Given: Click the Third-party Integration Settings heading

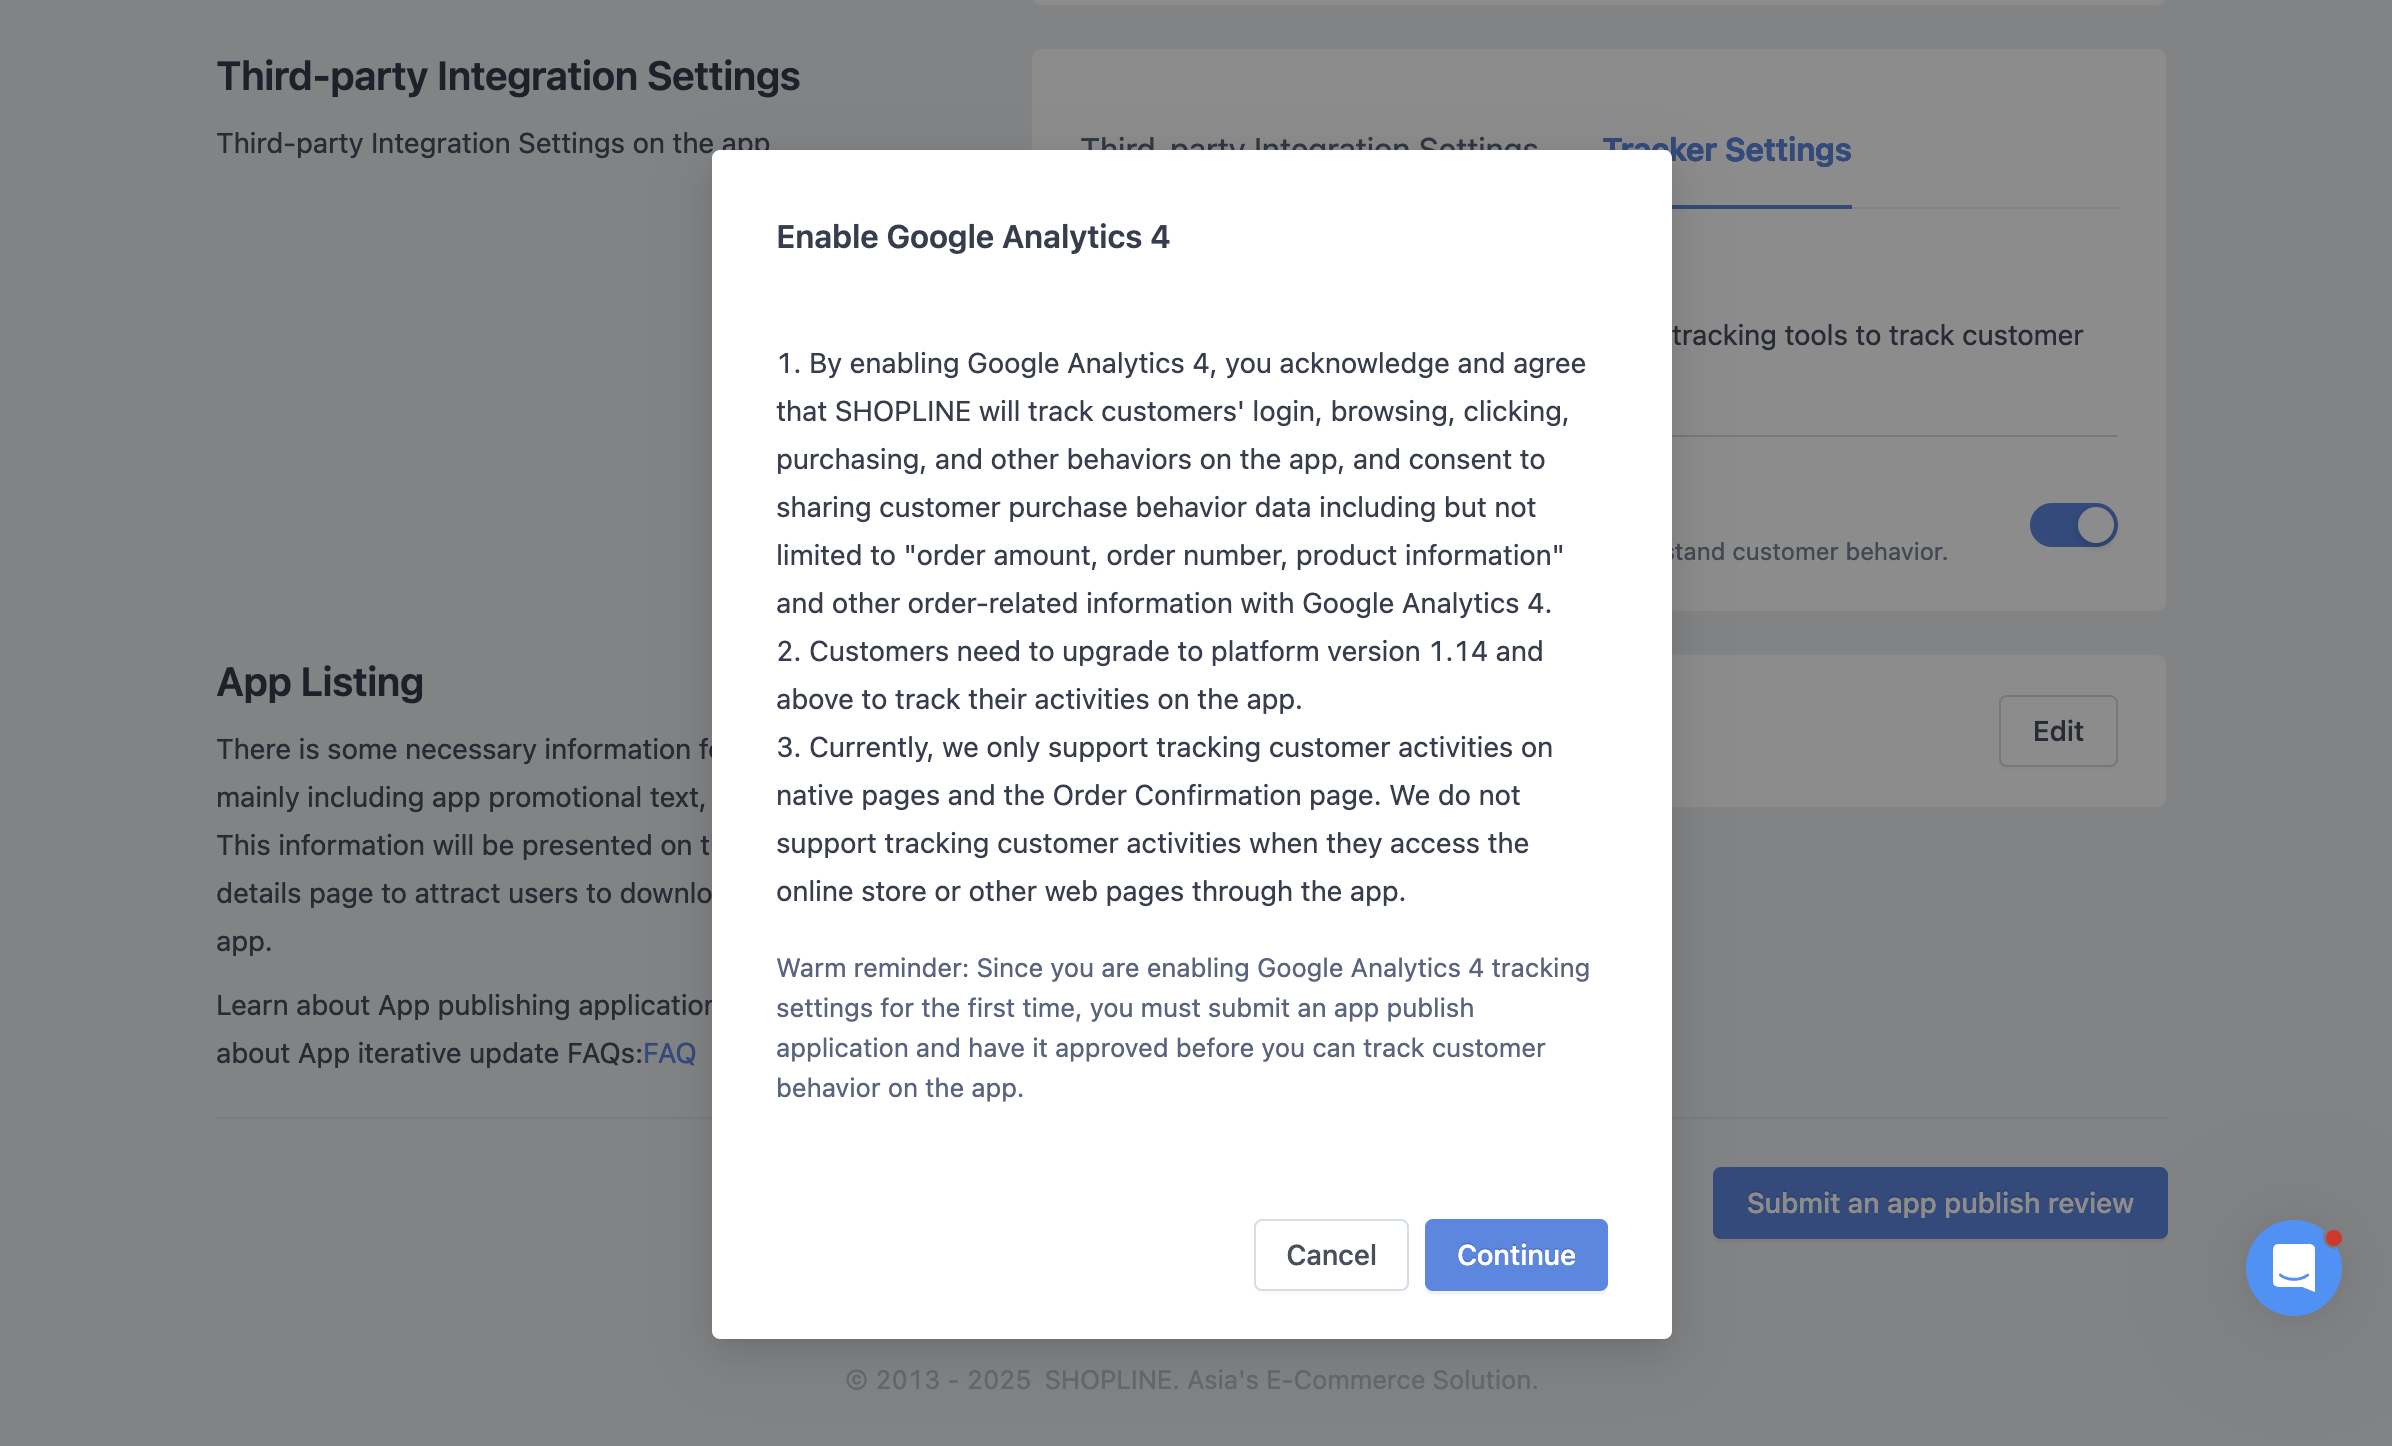Looking at the screenshot, I should (x=508, y=77).
